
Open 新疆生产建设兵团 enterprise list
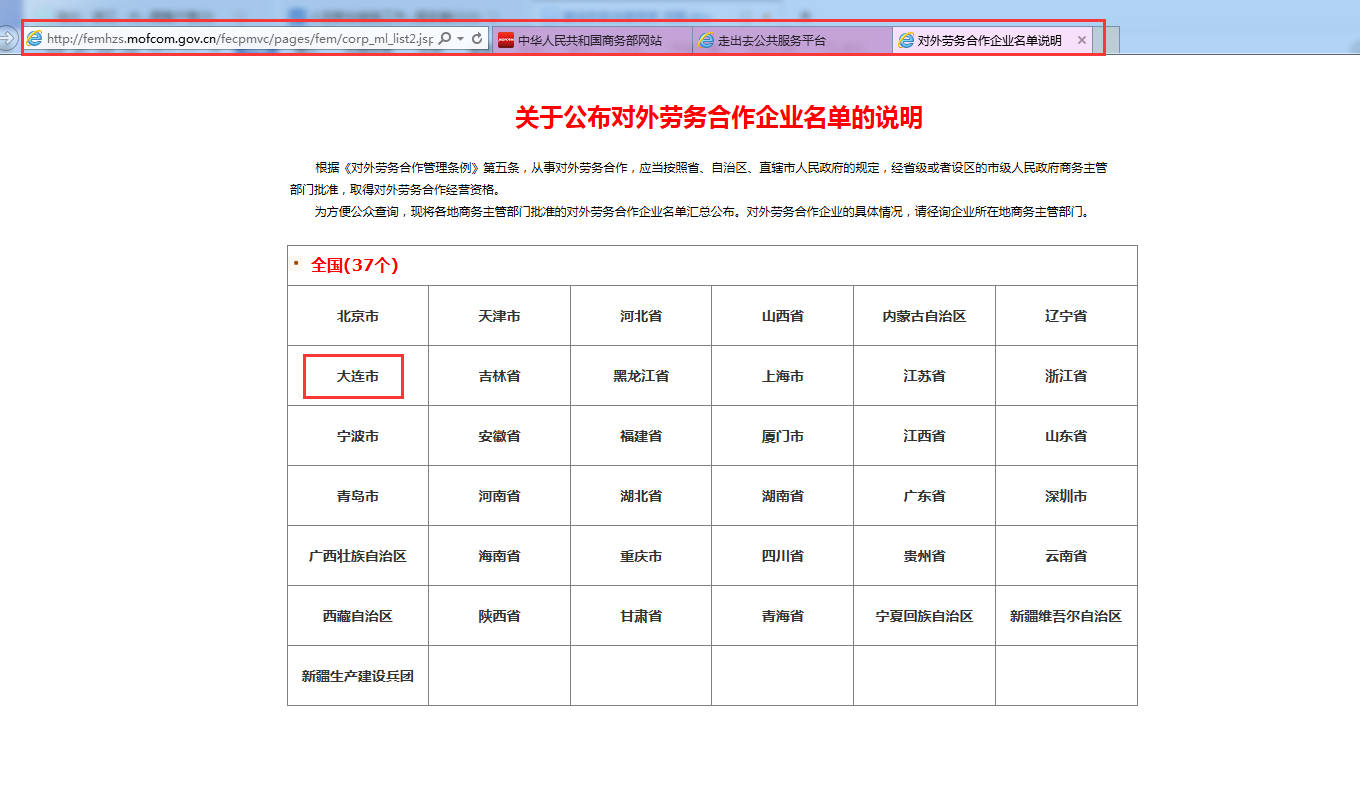pyautogui.click(x=357, y=676)
